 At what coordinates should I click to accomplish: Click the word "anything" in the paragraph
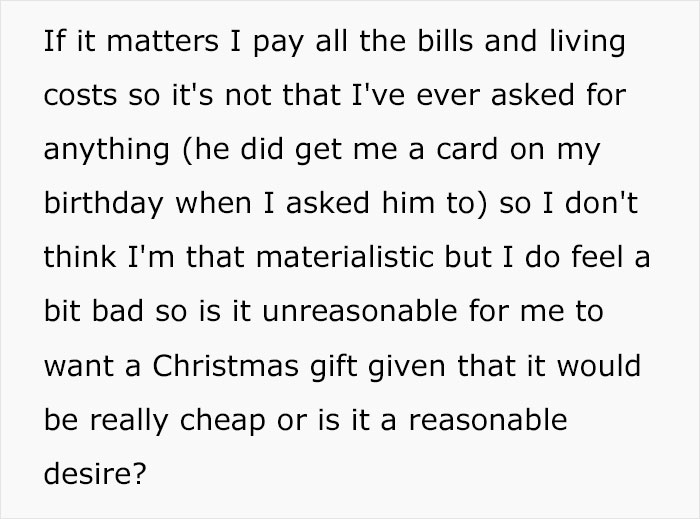coord(107,150)
